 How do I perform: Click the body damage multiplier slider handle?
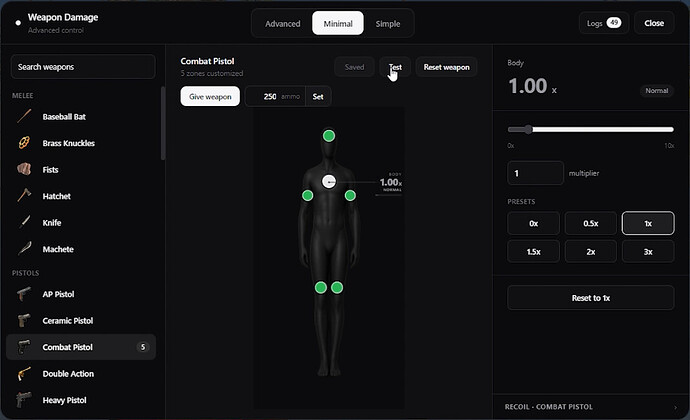[x=529, y=129]
